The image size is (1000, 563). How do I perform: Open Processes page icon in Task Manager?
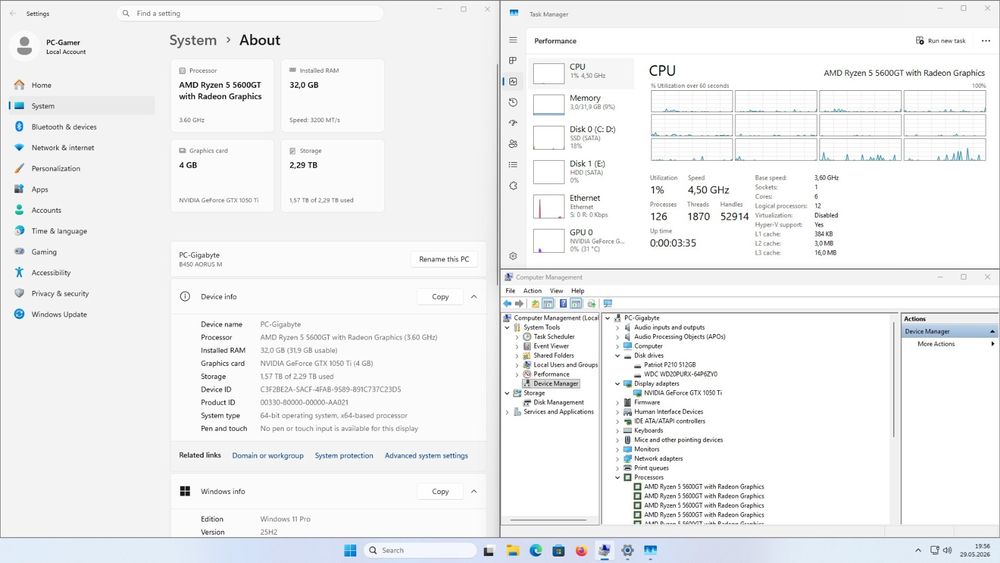[513, 61]
